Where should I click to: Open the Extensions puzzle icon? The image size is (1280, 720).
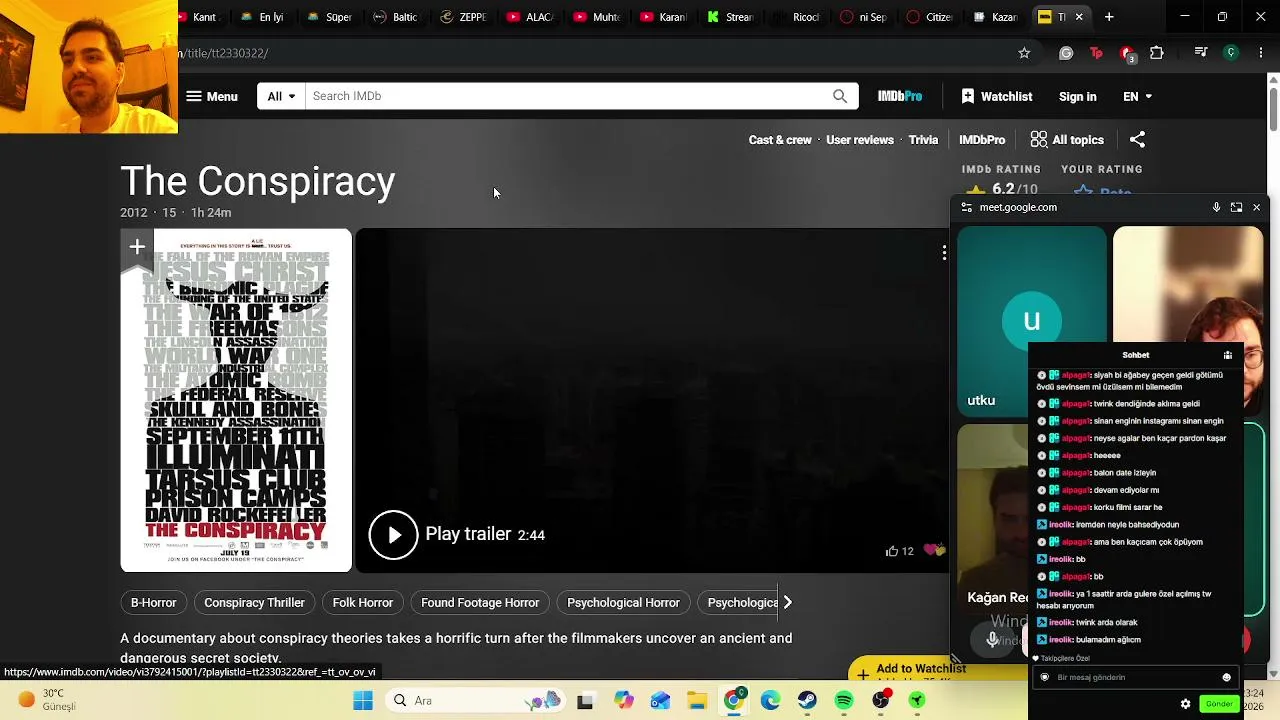coord(1157,53)
